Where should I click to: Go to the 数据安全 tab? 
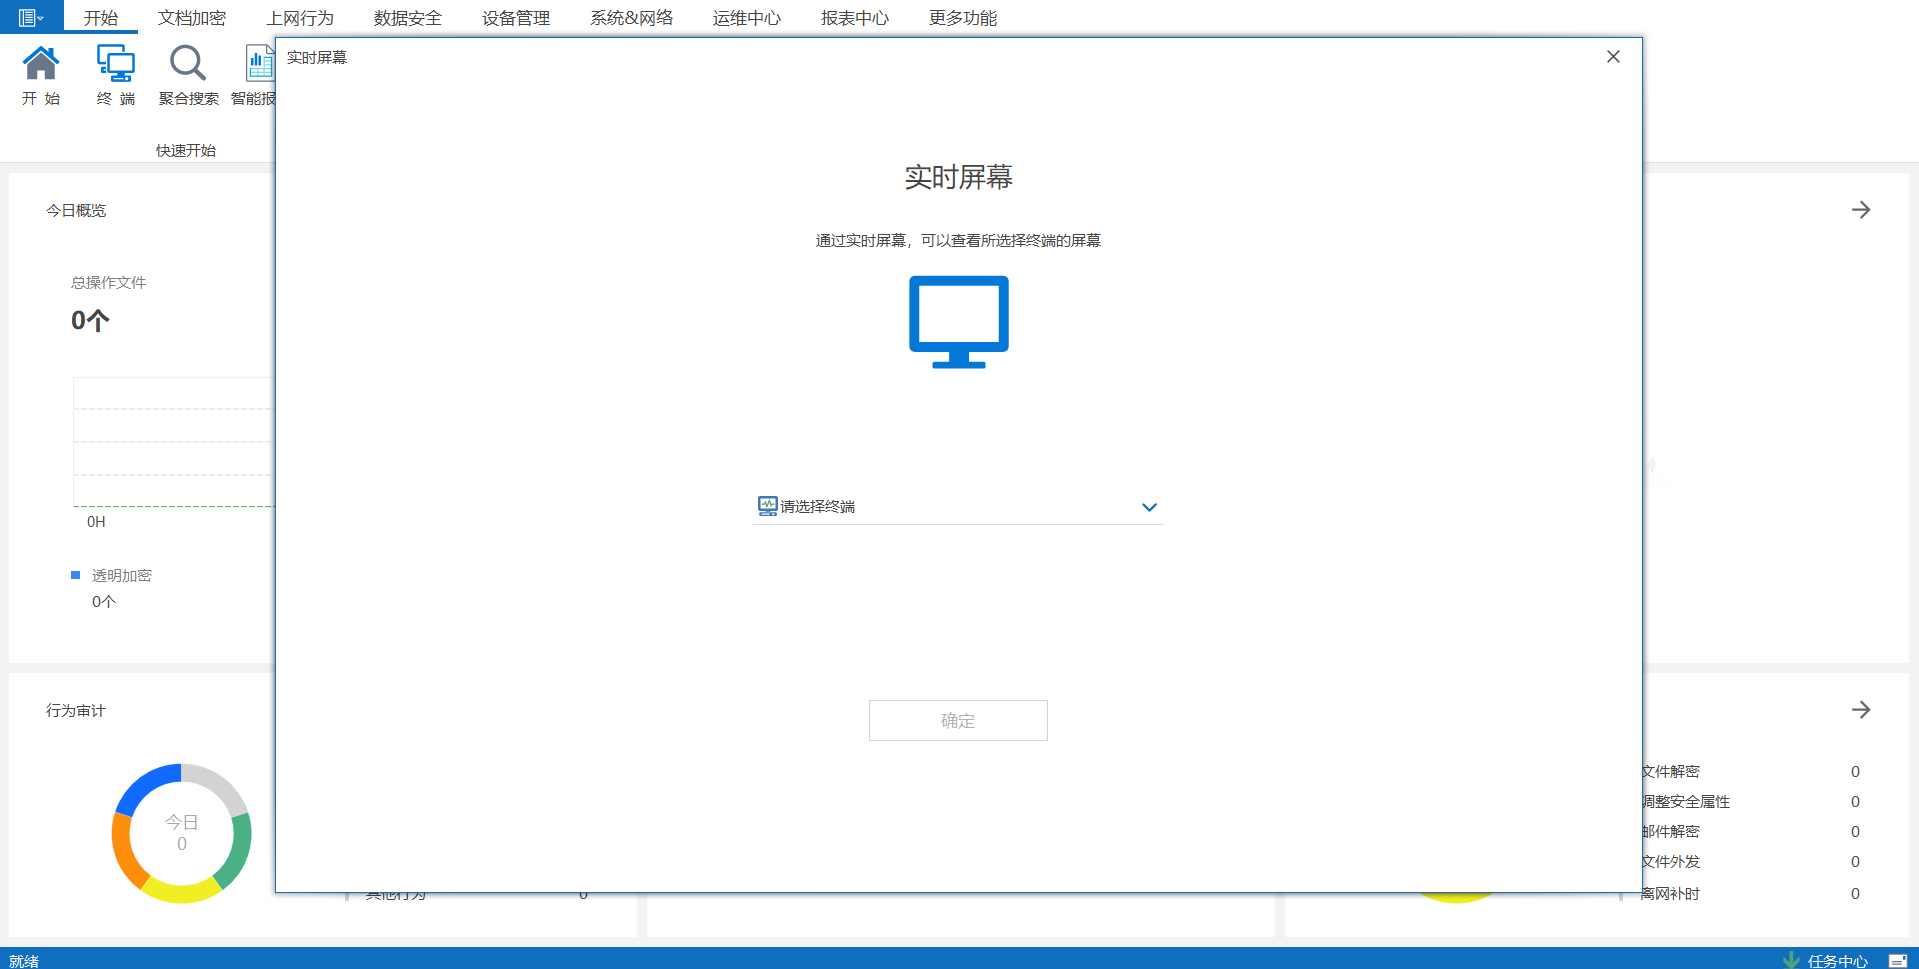[x=408, y=18]
